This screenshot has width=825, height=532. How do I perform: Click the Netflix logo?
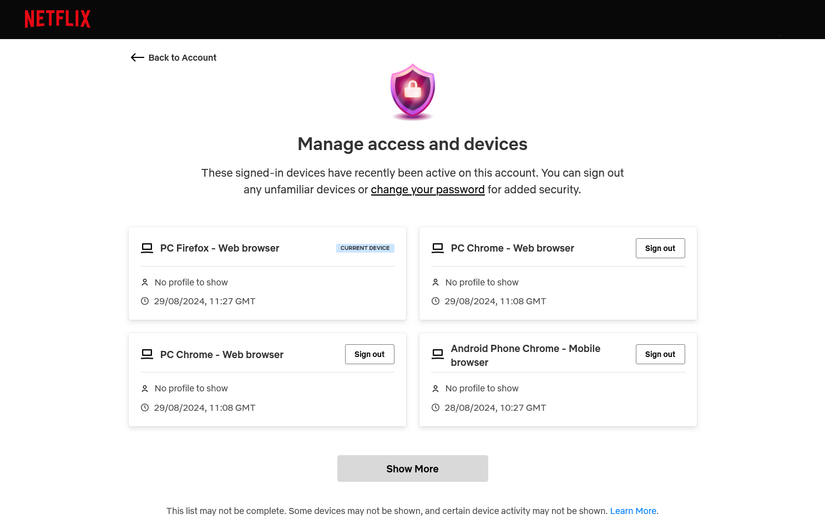pyautogui.click(x=57, y=19)
